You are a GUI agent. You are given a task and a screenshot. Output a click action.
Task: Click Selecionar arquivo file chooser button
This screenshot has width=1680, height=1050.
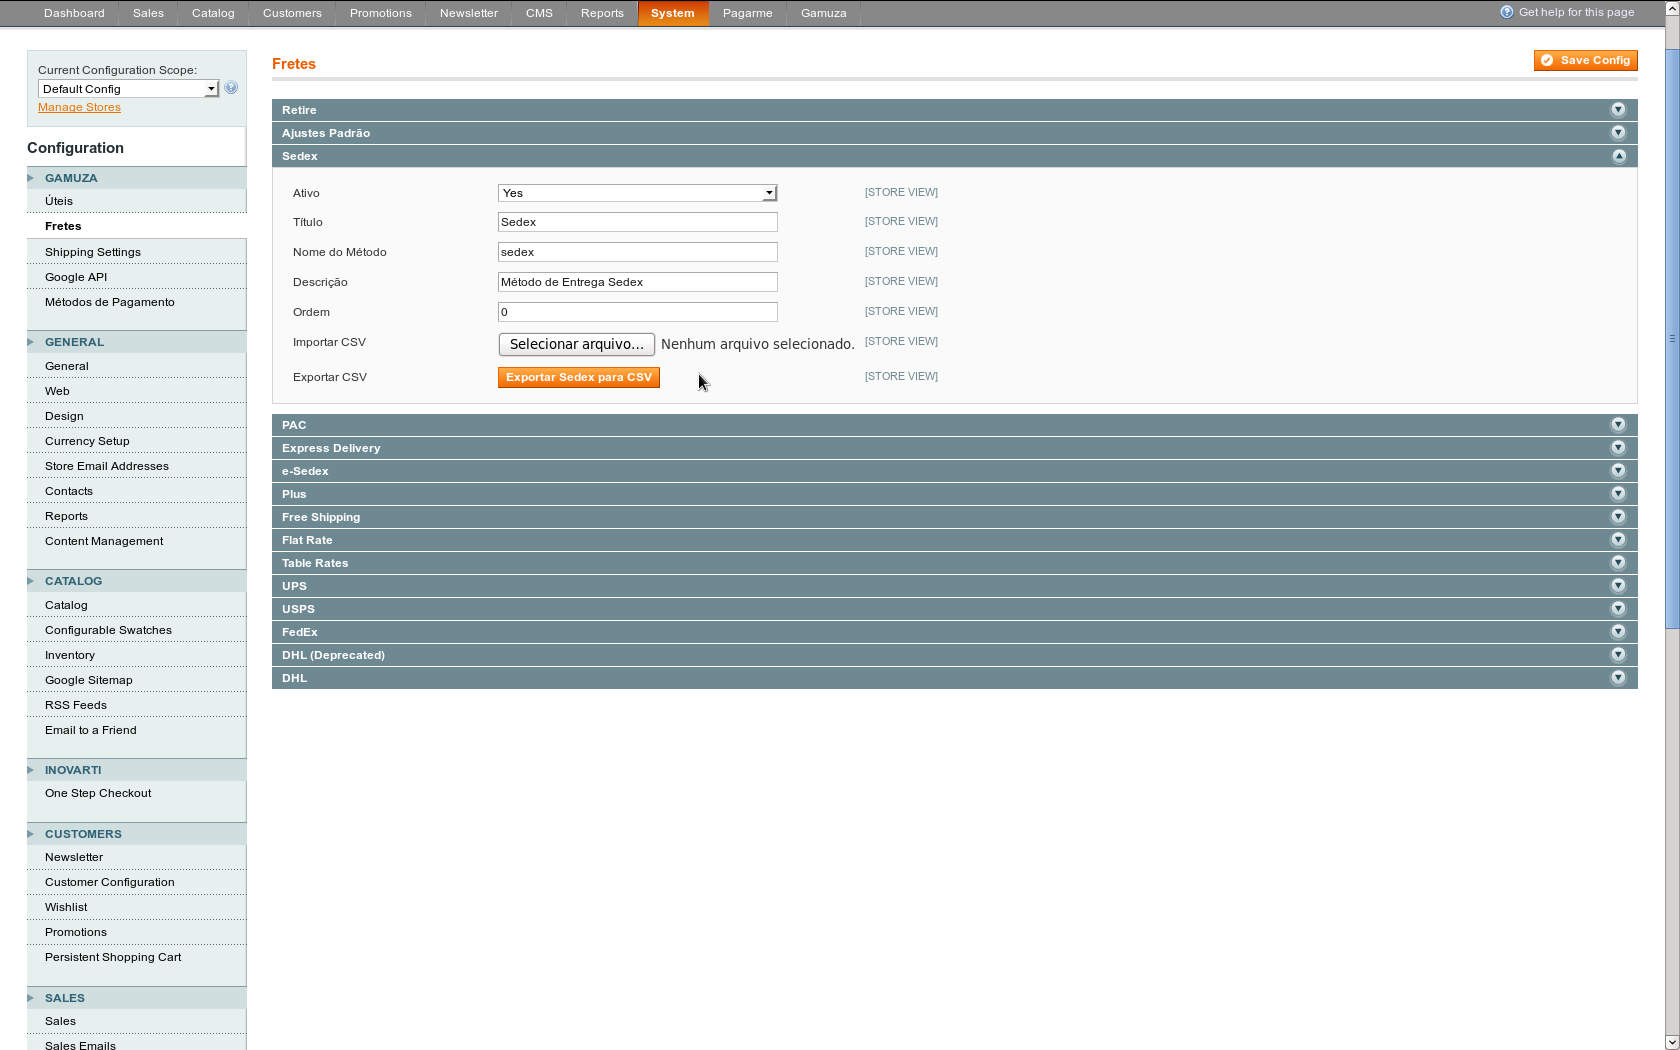pos(577,344)
